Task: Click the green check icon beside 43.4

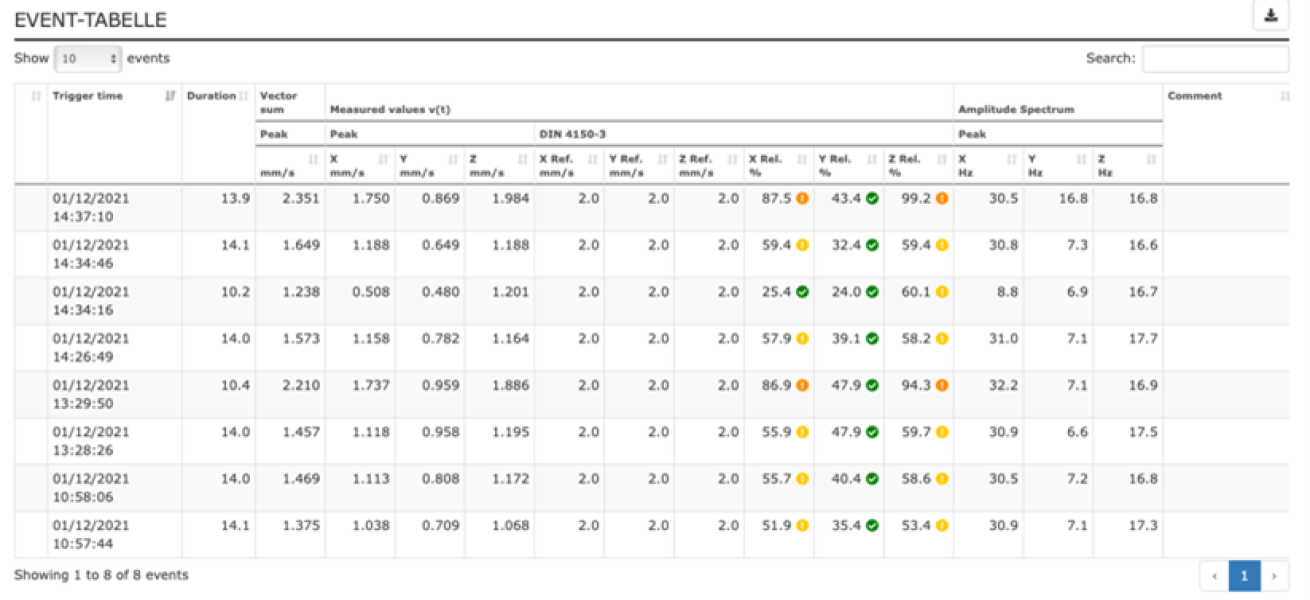Action: [x=875, y=200]
